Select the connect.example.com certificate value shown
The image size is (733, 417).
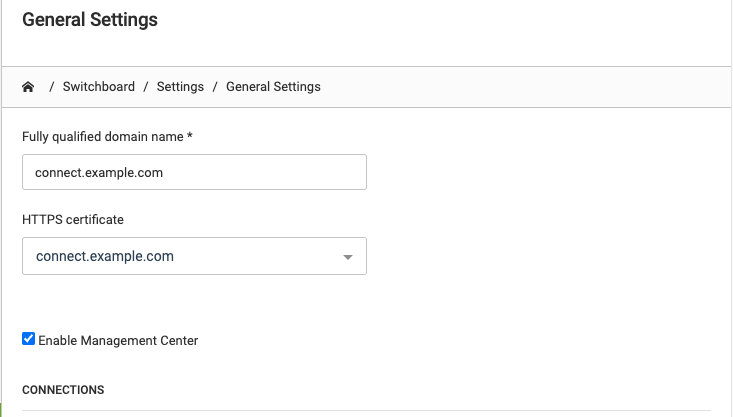point(105,256)
